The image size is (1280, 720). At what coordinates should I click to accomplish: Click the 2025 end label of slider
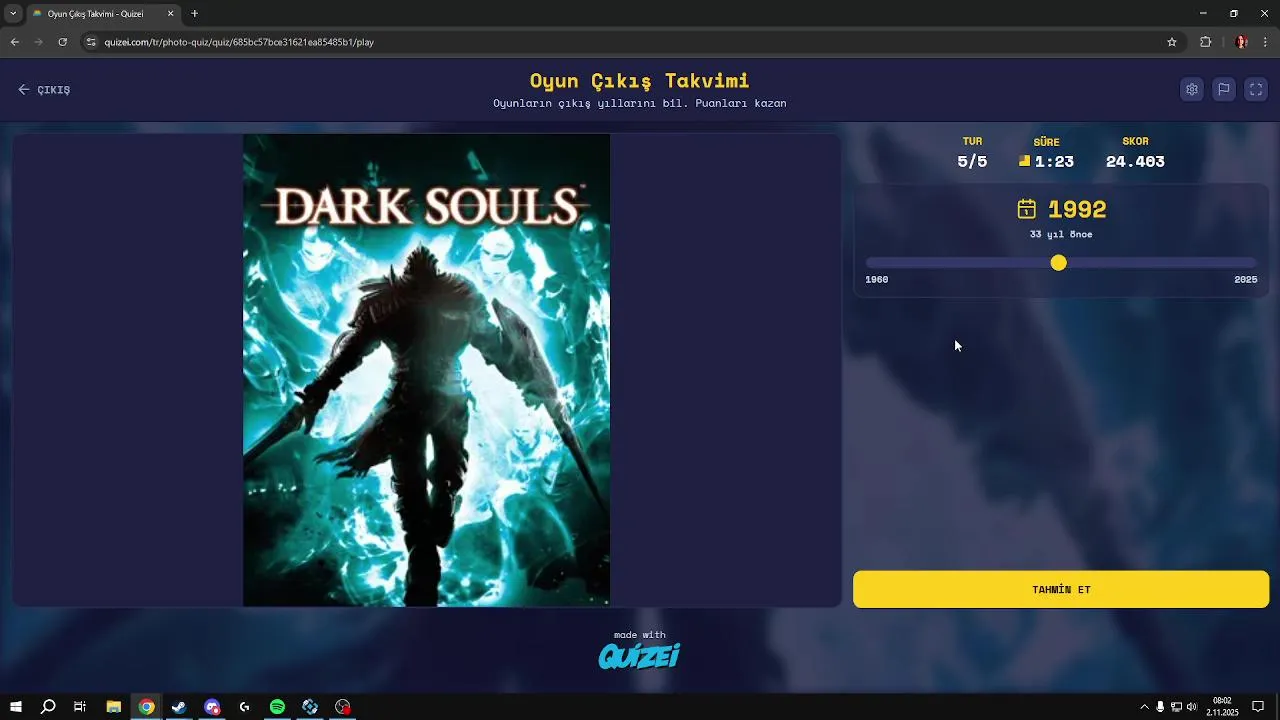[x=1245, y=280]
